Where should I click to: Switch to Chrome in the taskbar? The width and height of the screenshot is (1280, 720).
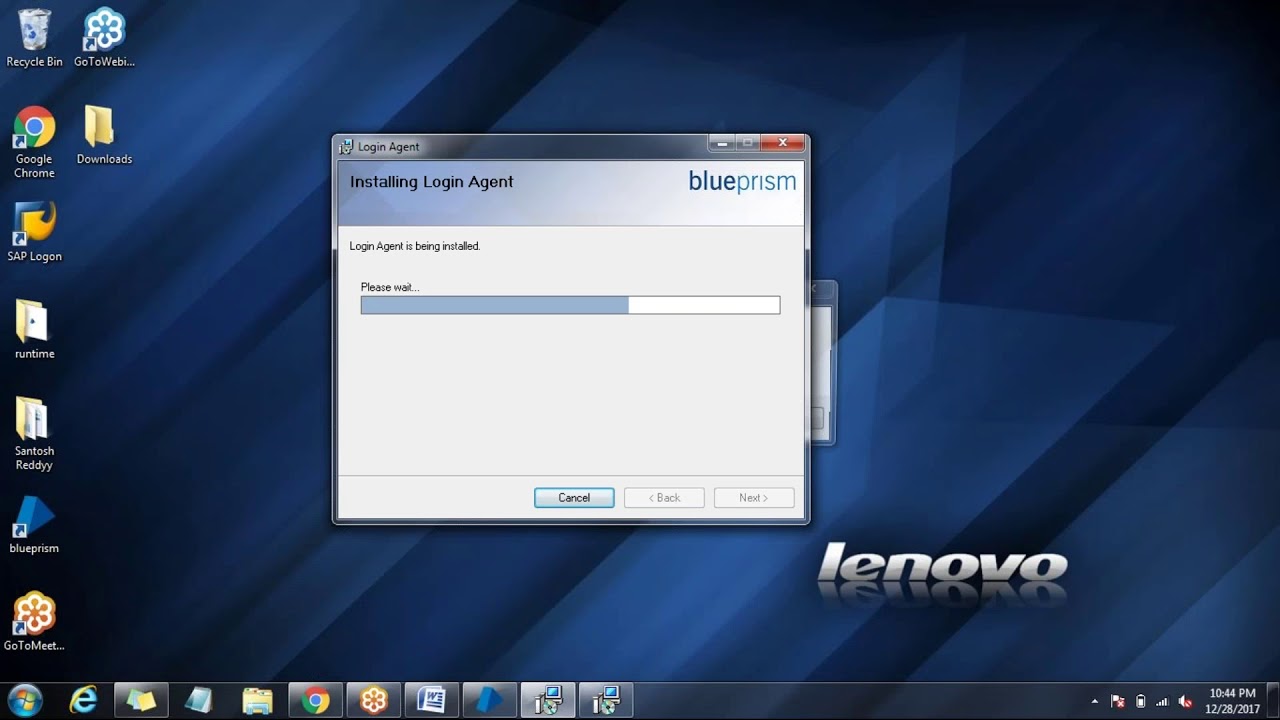pos(316,700)
